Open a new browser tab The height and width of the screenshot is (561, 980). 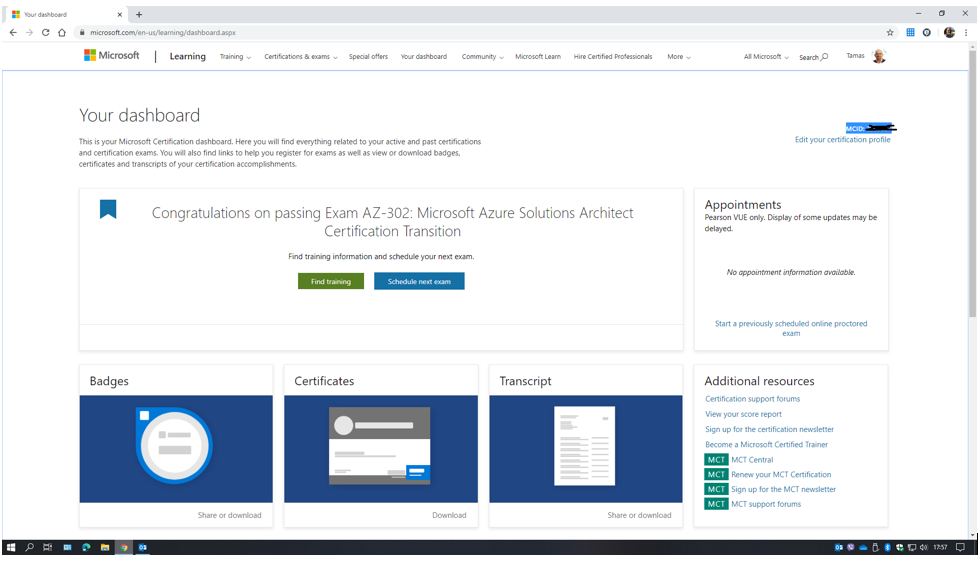click(x=139, y=14)
